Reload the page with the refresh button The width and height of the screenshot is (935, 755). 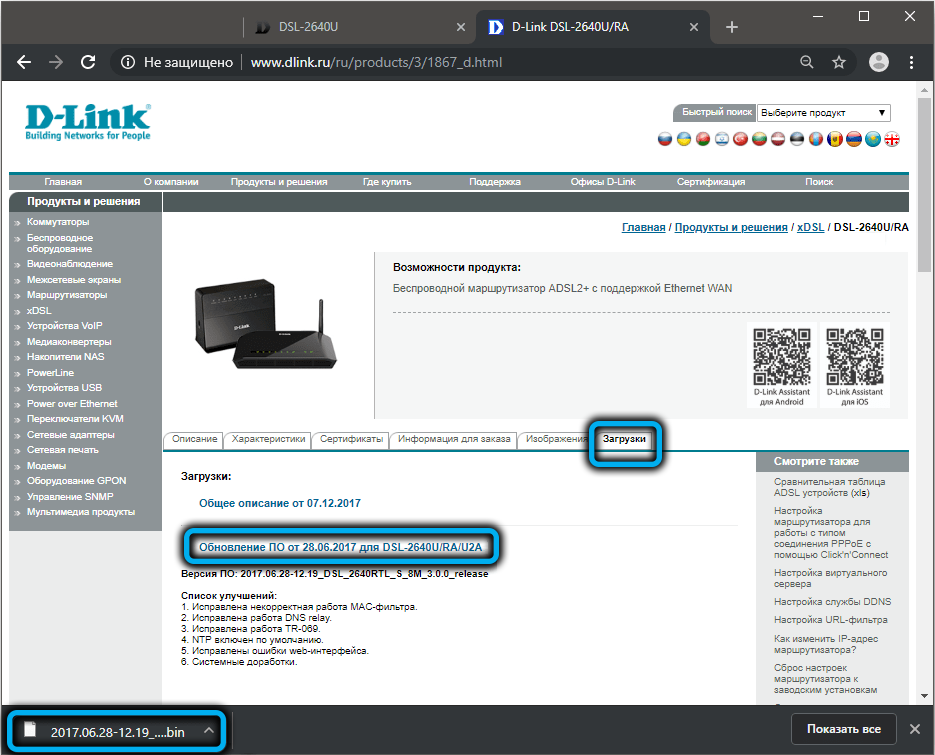[x=88, y=63]
